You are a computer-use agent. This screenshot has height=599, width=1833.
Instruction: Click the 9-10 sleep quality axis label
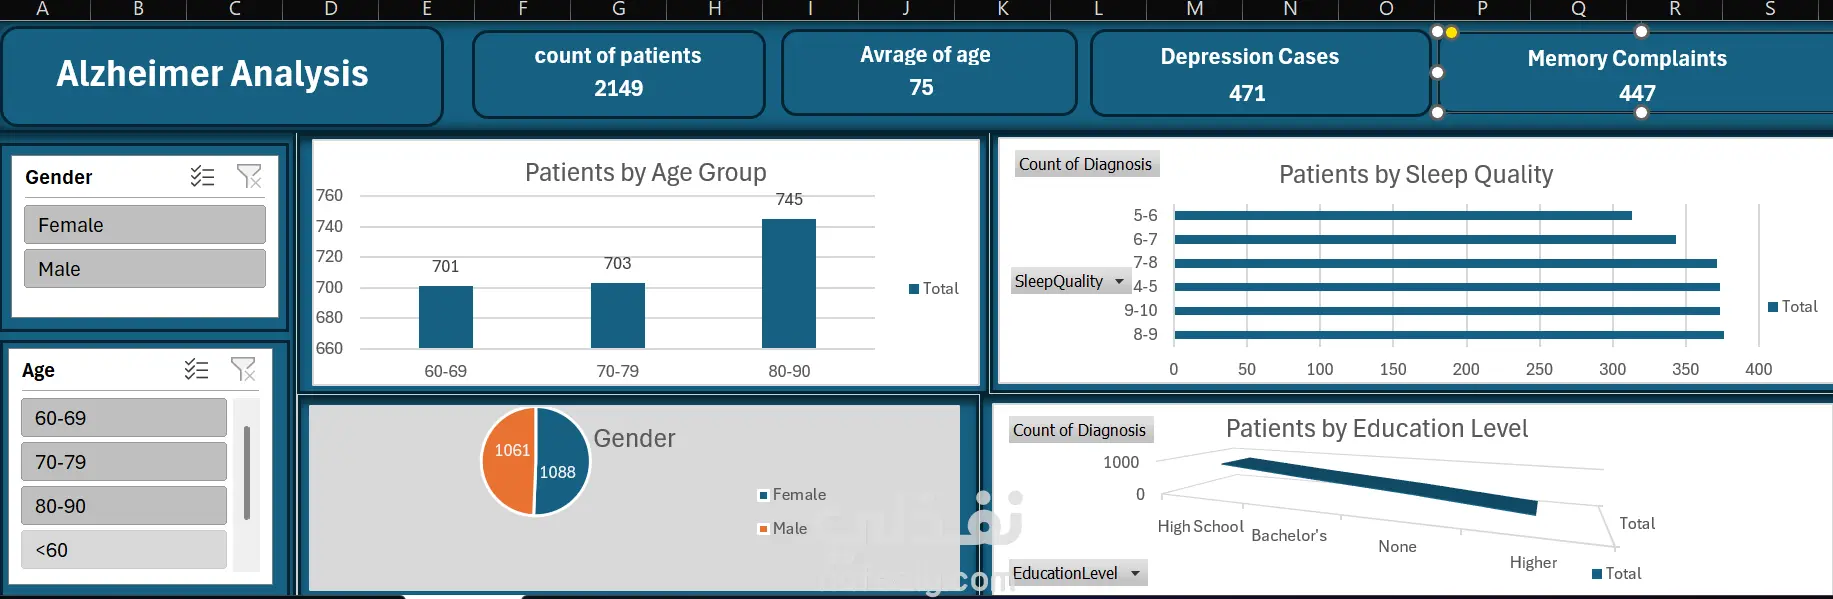point(1141,310)
